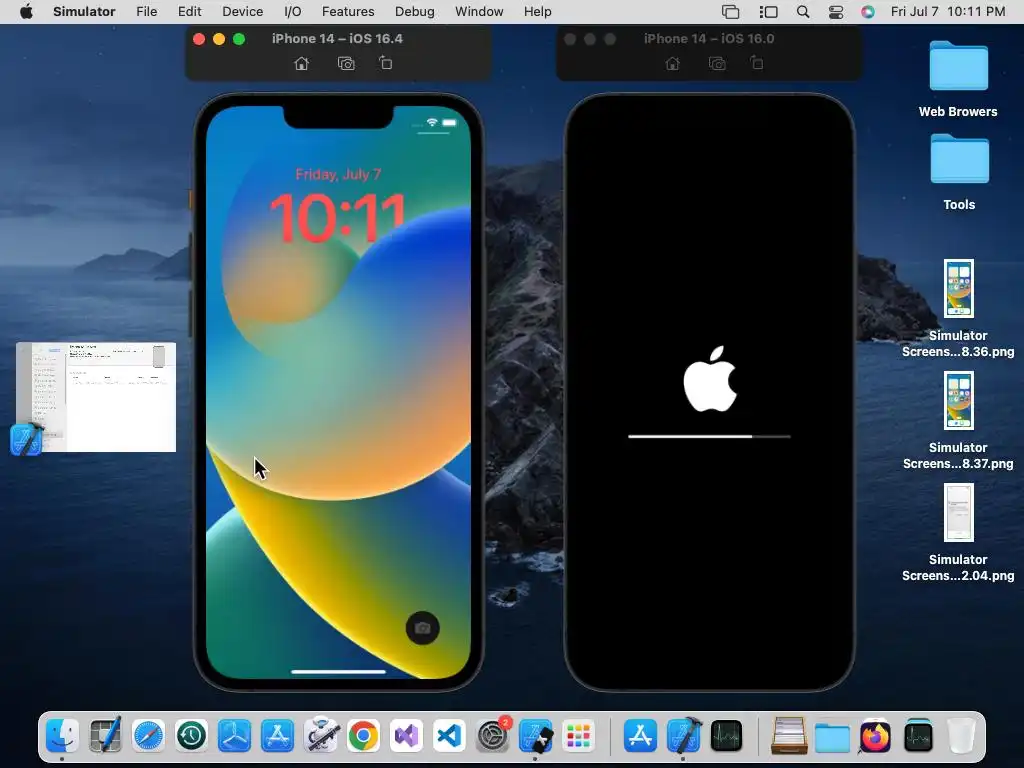Open Spotlight search from menu bar
The width and height of the screenshot is (1024, 768).
pos(803,12)
